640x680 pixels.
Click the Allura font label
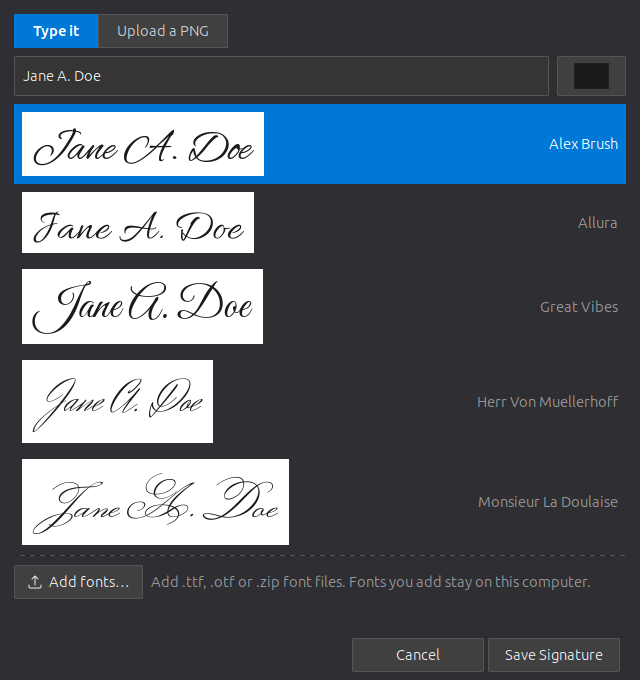click(x=598, y=223)
